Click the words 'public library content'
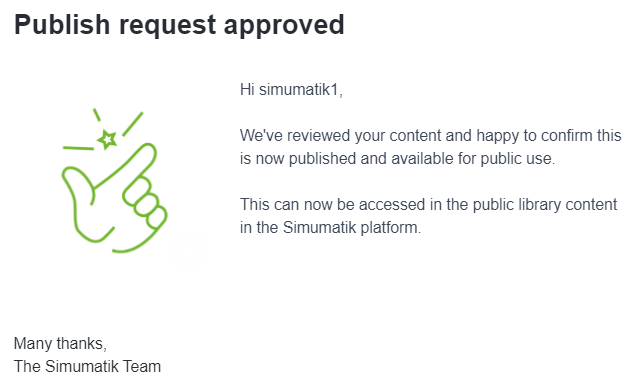Screen dimensions: 638x389 545,205
